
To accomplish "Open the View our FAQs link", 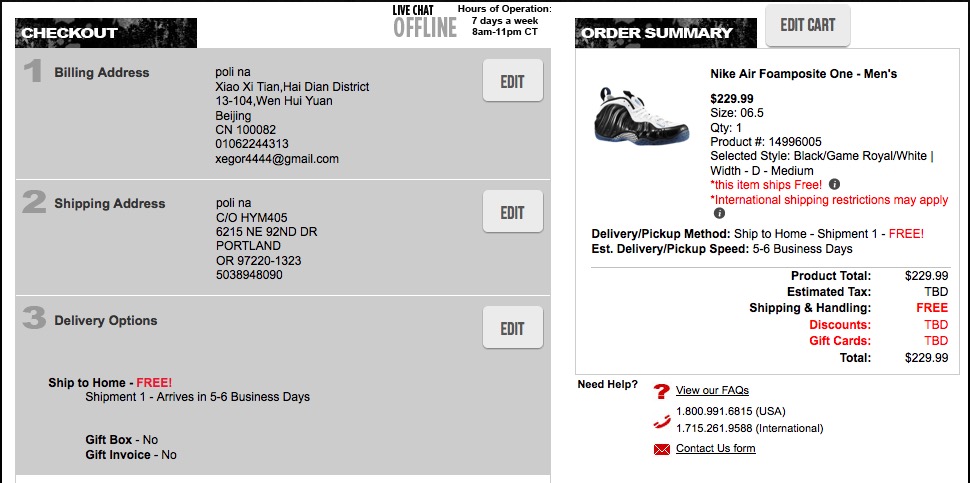I will (712, 391).
